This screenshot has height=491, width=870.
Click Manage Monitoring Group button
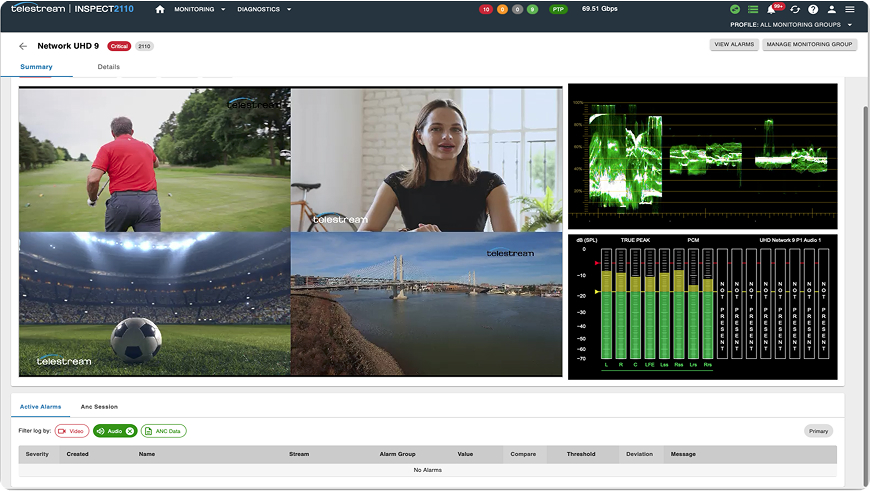809,44
